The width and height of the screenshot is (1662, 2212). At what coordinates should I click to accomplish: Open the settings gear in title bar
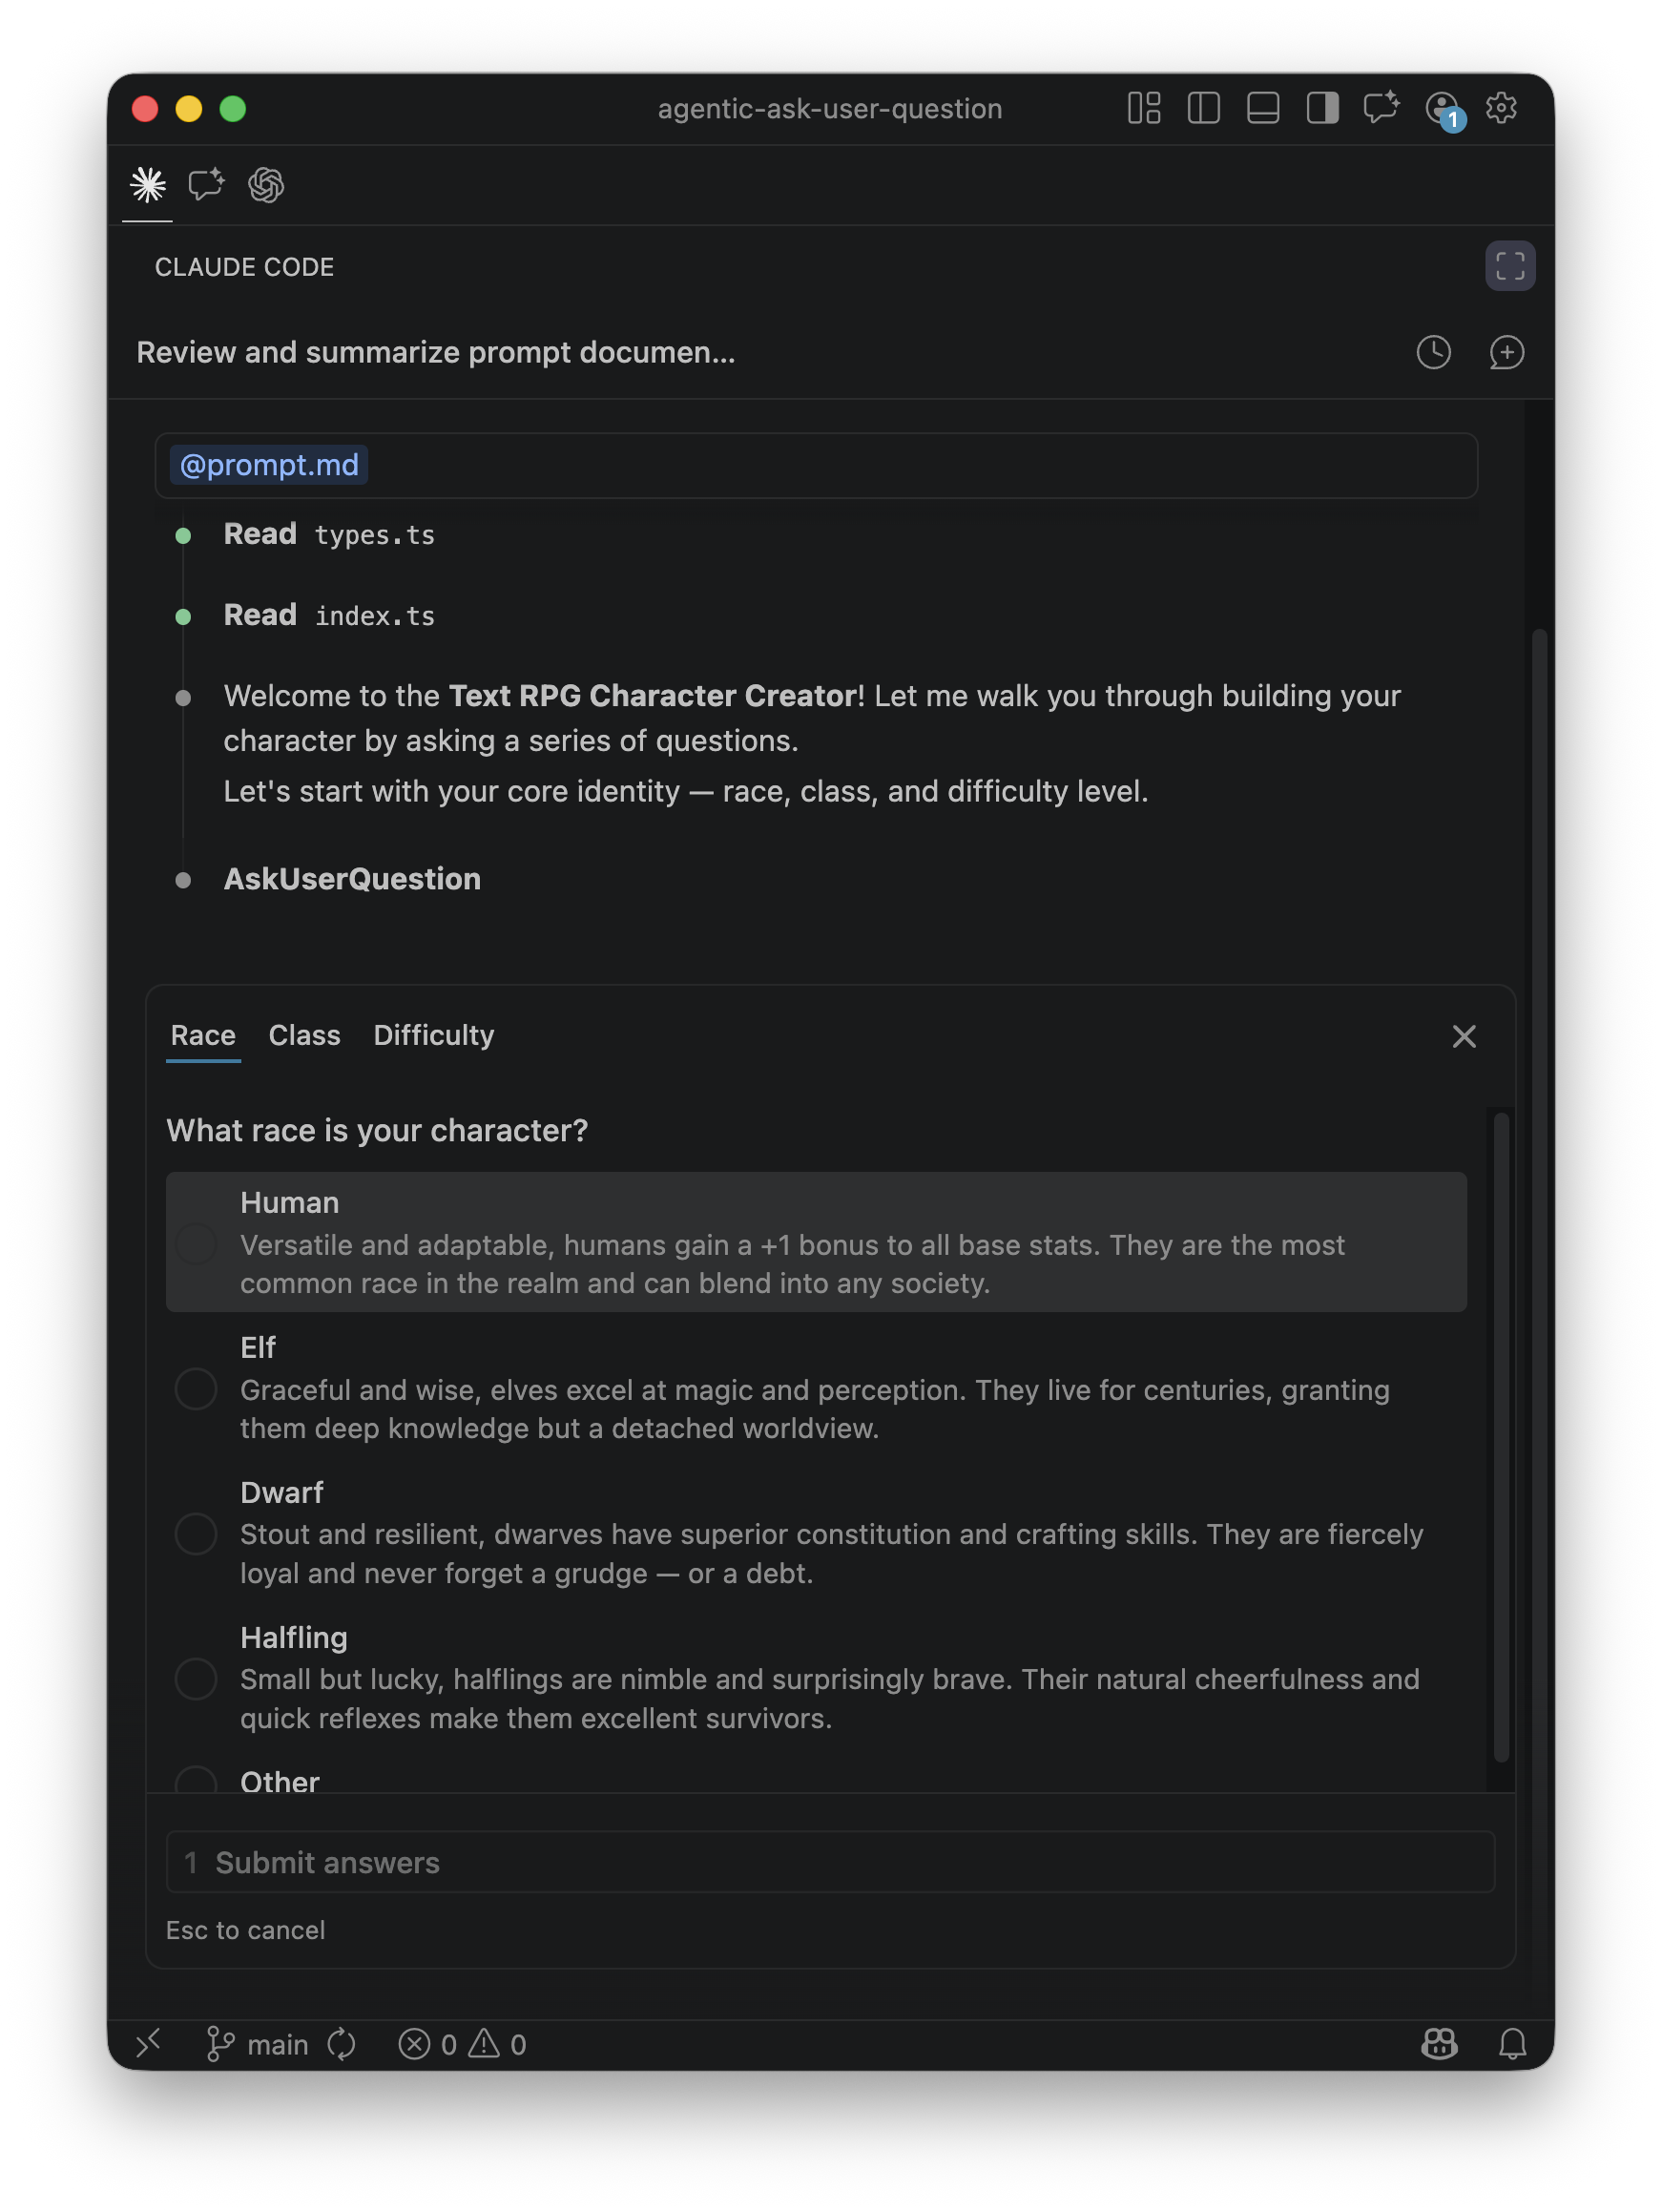pyautogui.click(x=1501, y=108)
